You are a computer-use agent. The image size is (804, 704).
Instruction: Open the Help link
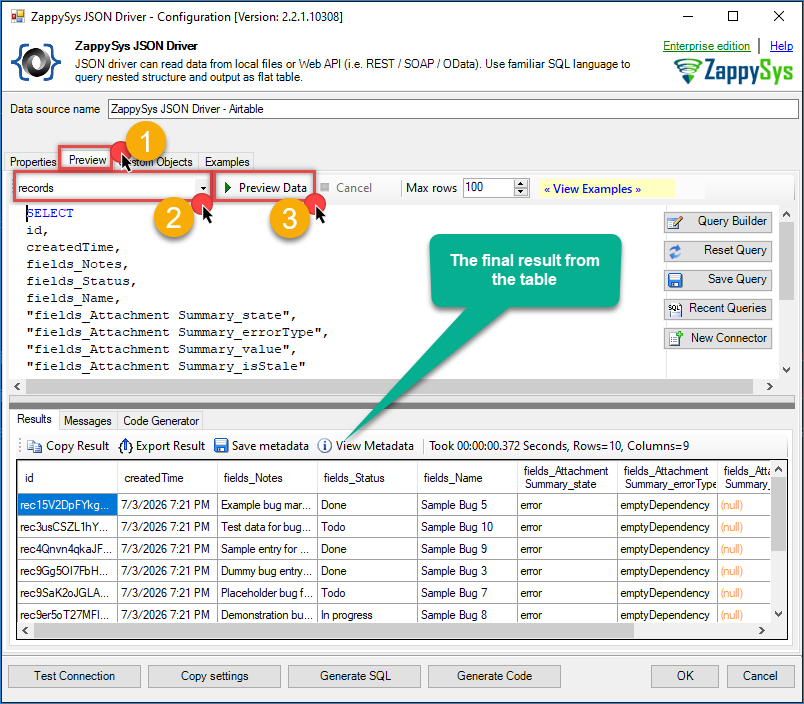[x=781, y=46]
